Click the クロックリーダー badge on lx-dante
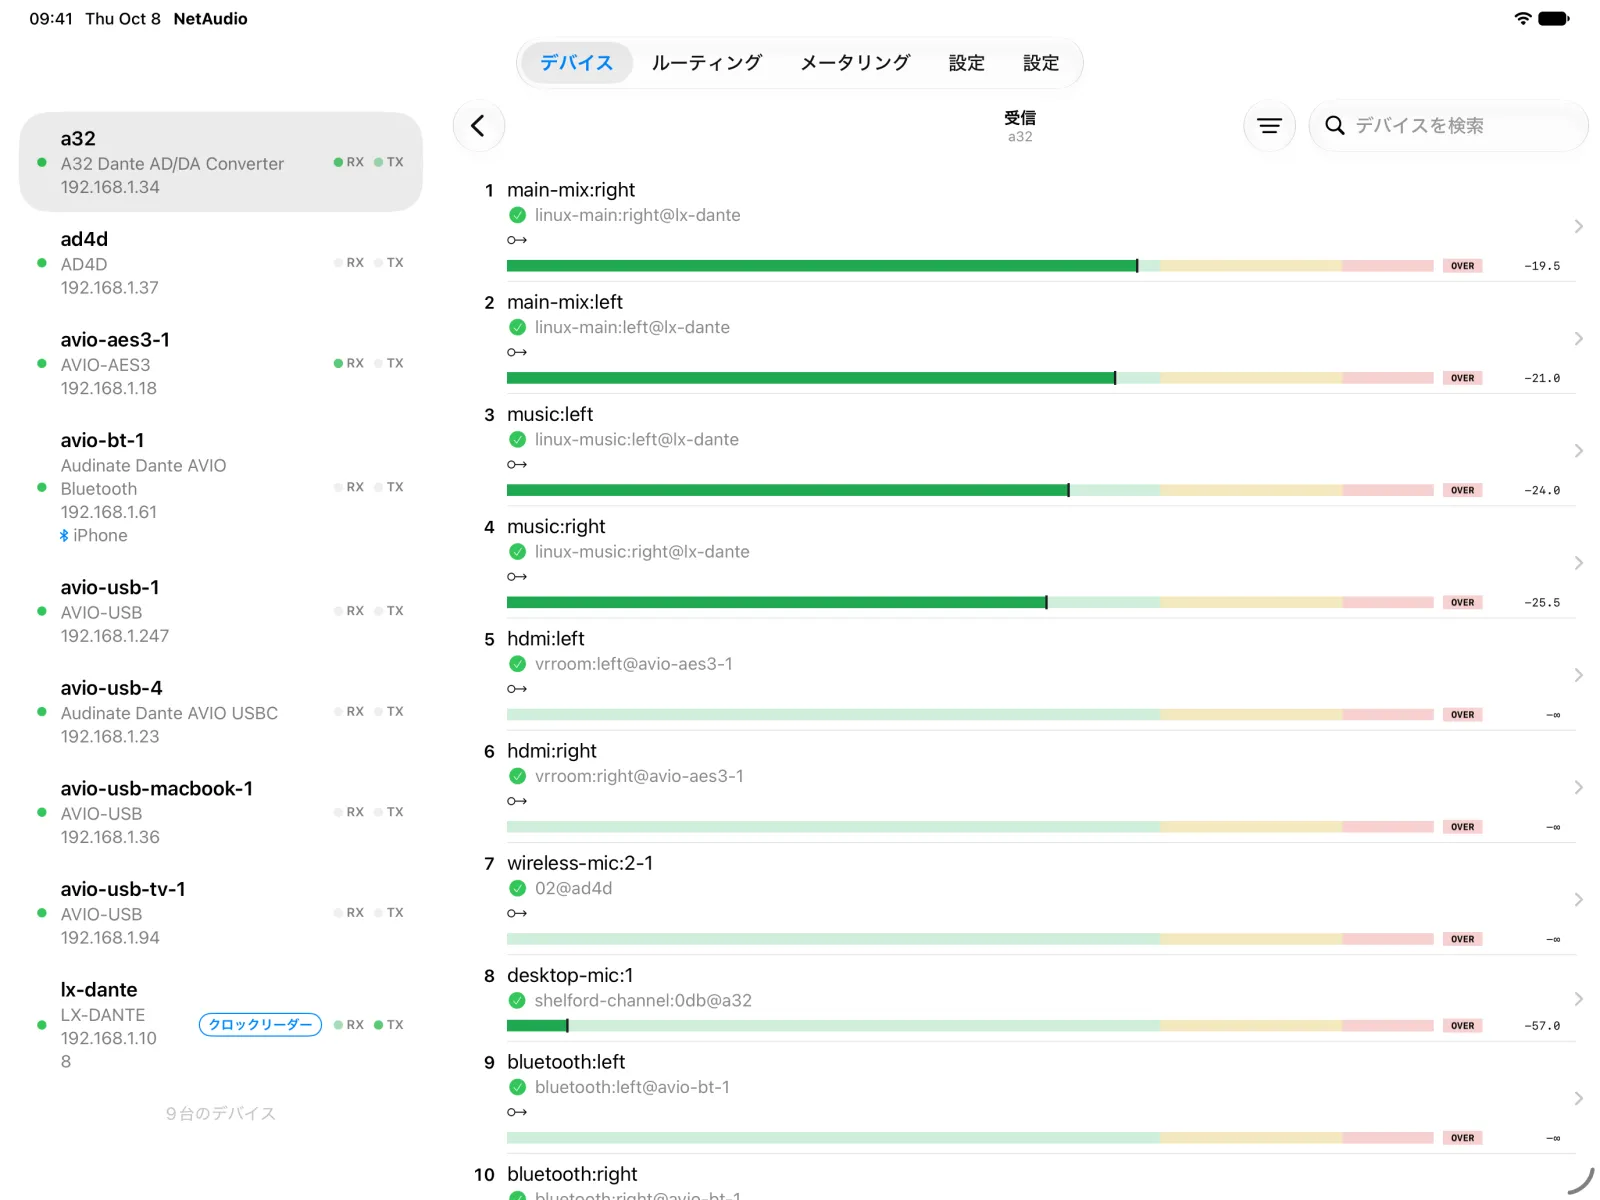This screenshot has width=1600, height=1200. [260, 1025]
